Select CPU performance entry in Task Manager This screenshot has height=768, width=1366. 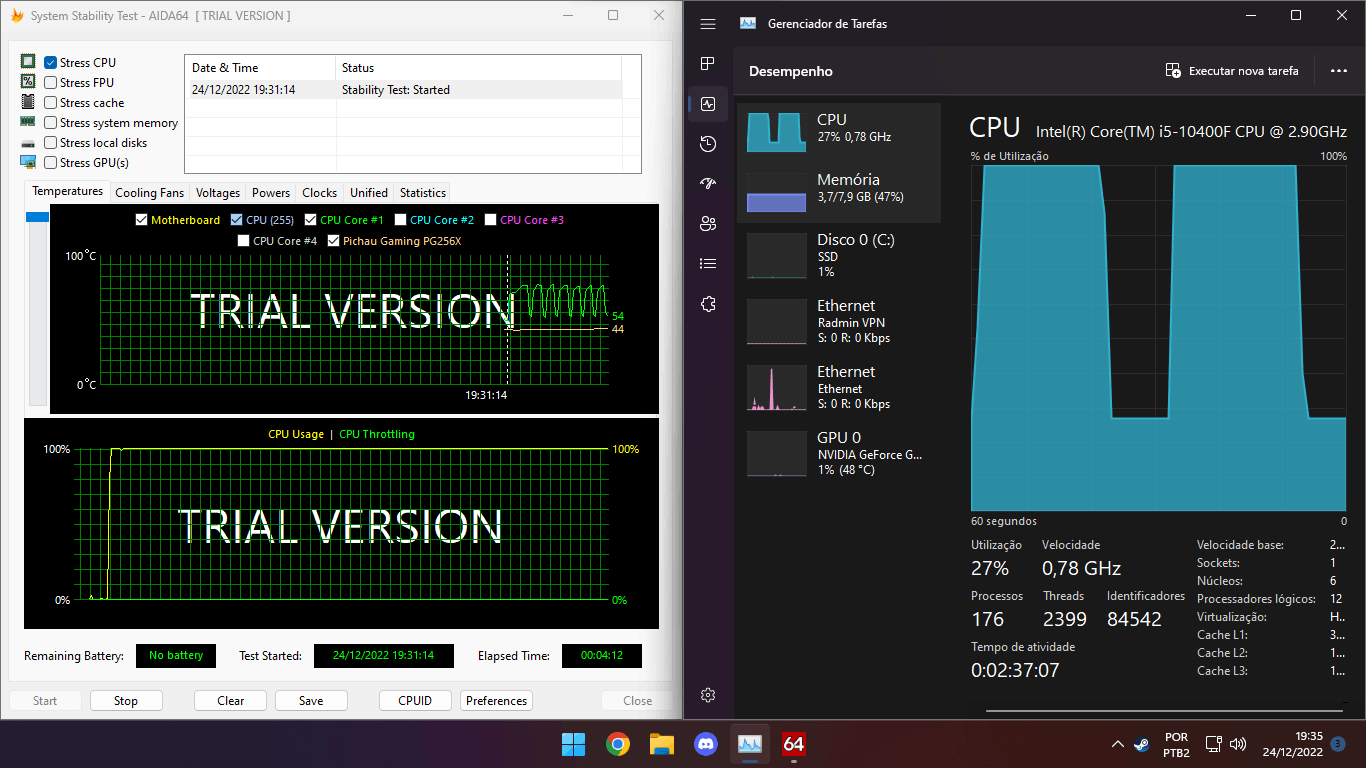click(x=839, y=132)
